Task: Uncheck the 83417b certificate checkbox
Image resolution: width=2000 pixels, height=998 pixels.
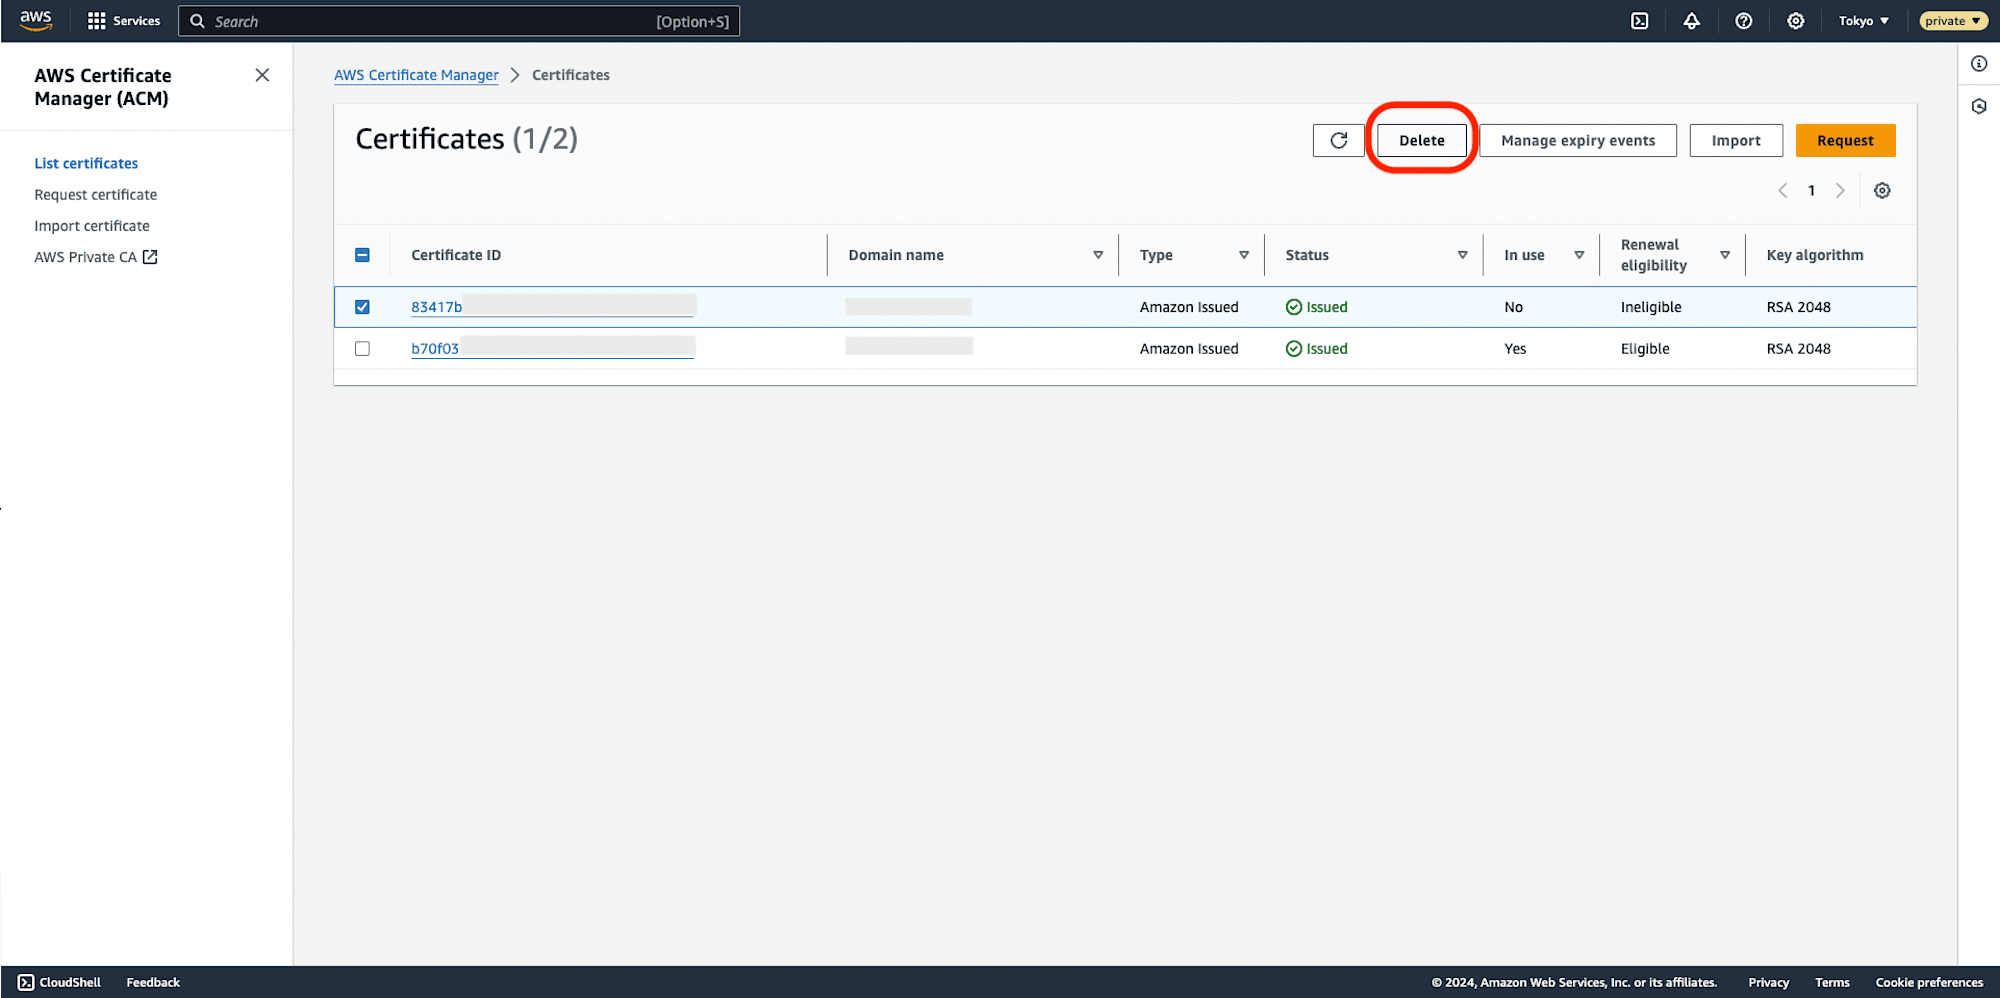Action: pos(362,307)
